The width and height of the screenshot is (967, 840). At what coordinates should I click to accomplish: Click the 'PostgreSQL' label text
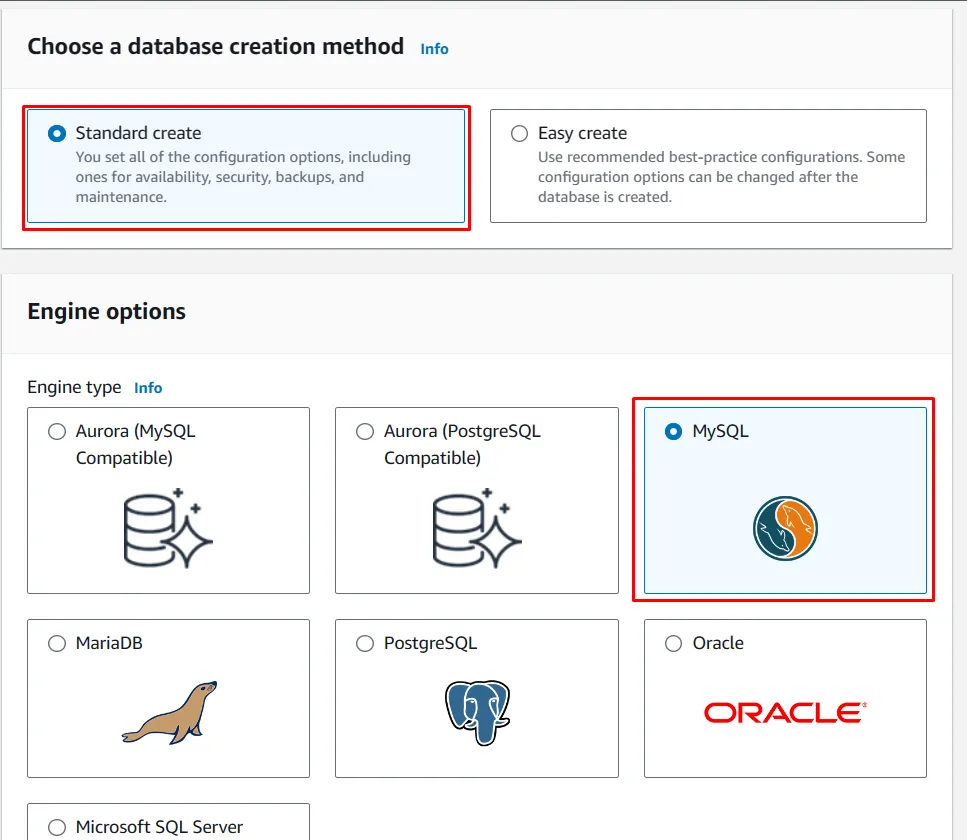430,643
